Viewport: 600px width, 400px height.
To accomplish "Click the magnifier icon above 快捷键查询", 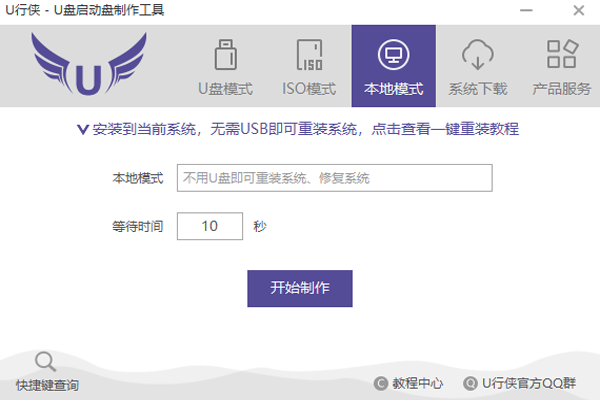I will coord(45,362).
